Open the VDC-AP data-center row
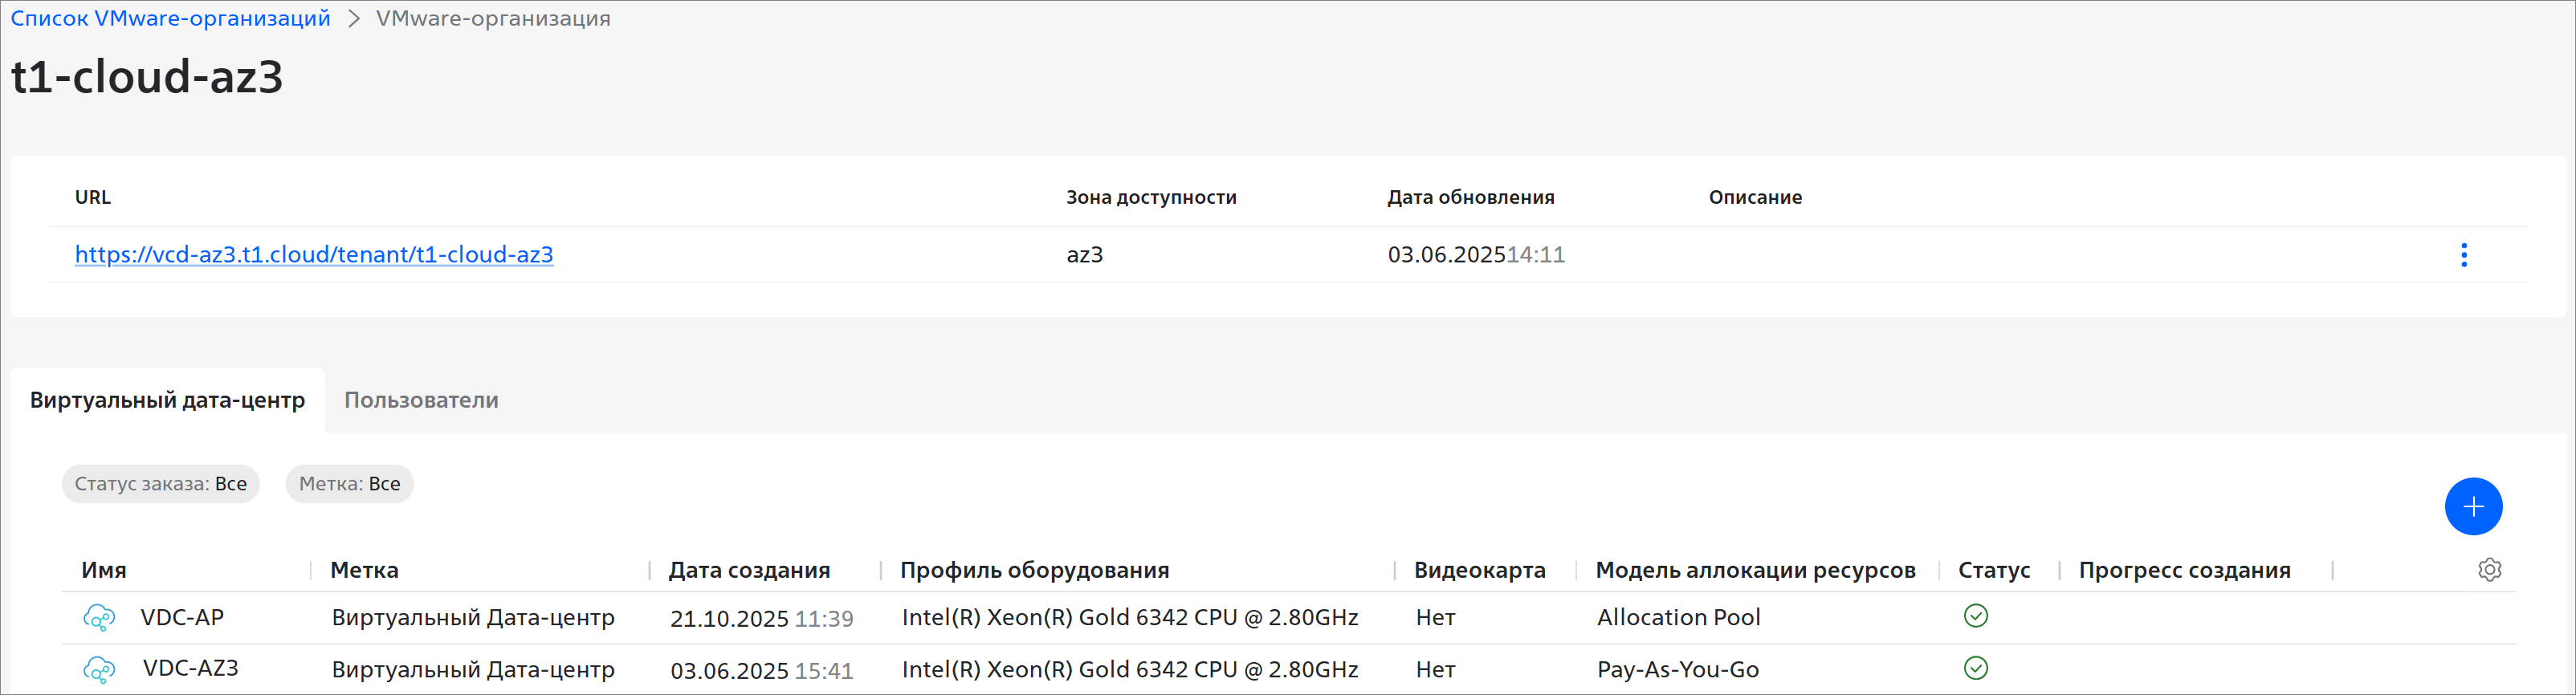The width and height of the screenshot is (2576, 695). click(182, 618)
